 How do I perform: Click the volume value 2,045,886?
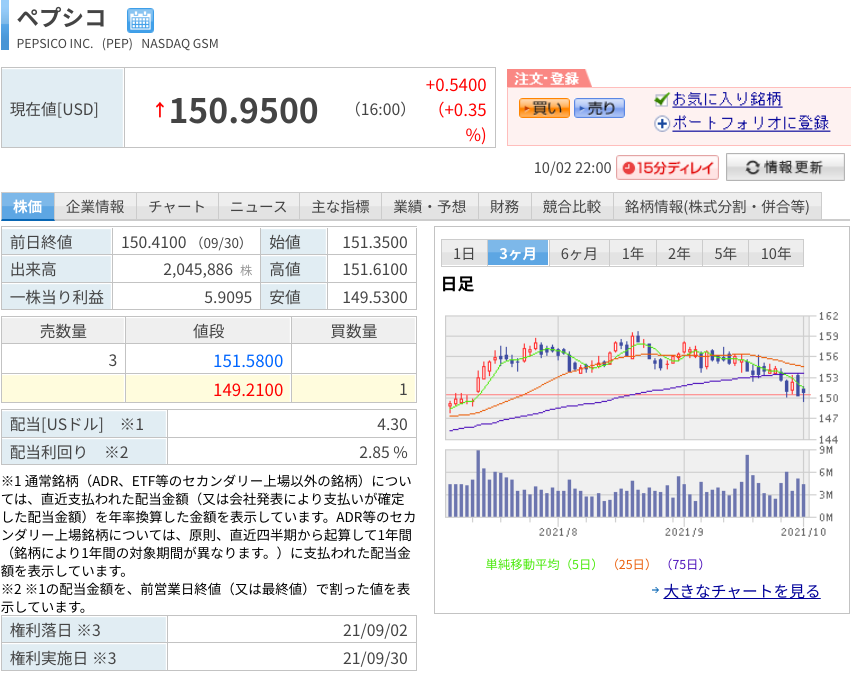point(198,270)
